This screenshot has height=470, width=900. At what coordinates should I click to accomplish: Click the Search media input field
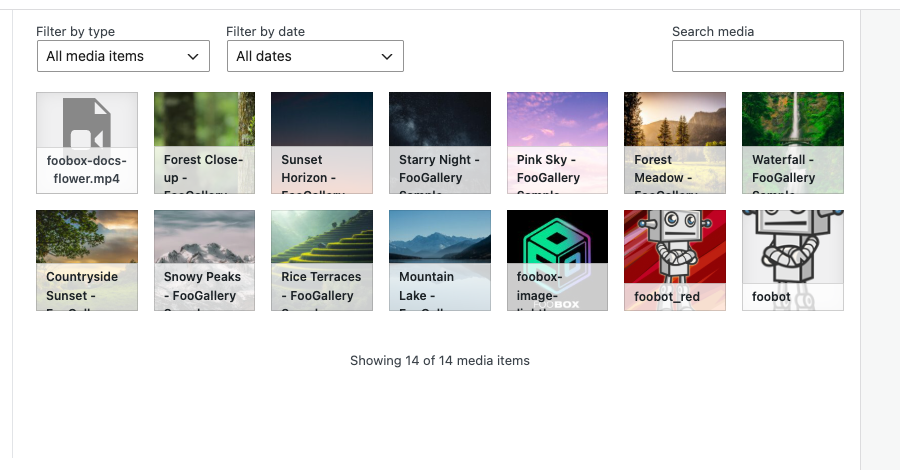click(758, 56)
